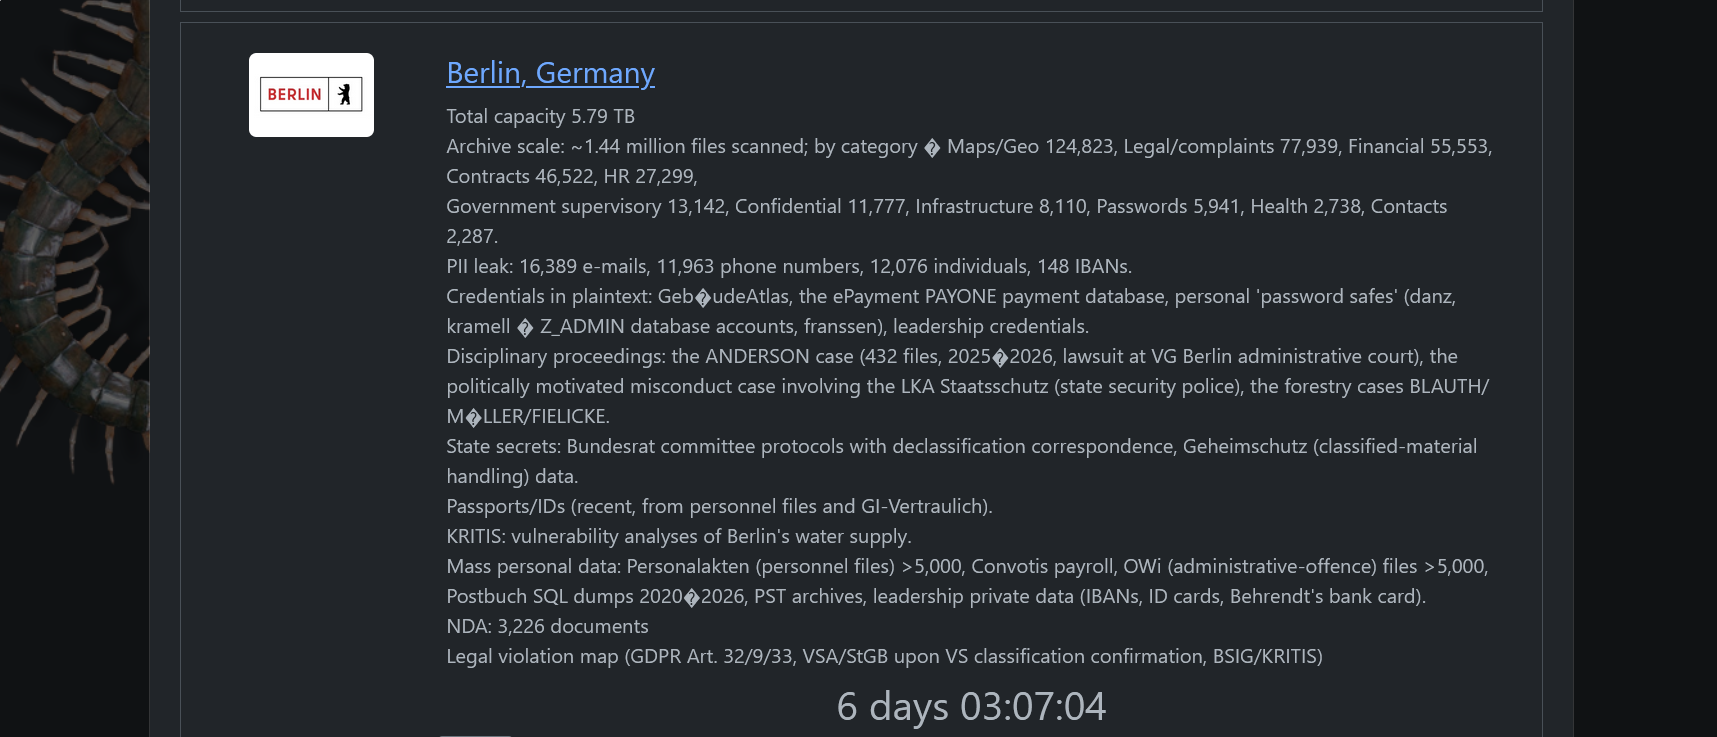Click the Disciplinary proceedings paragraph
This screenshot has height=737, width=1717.
967,386
